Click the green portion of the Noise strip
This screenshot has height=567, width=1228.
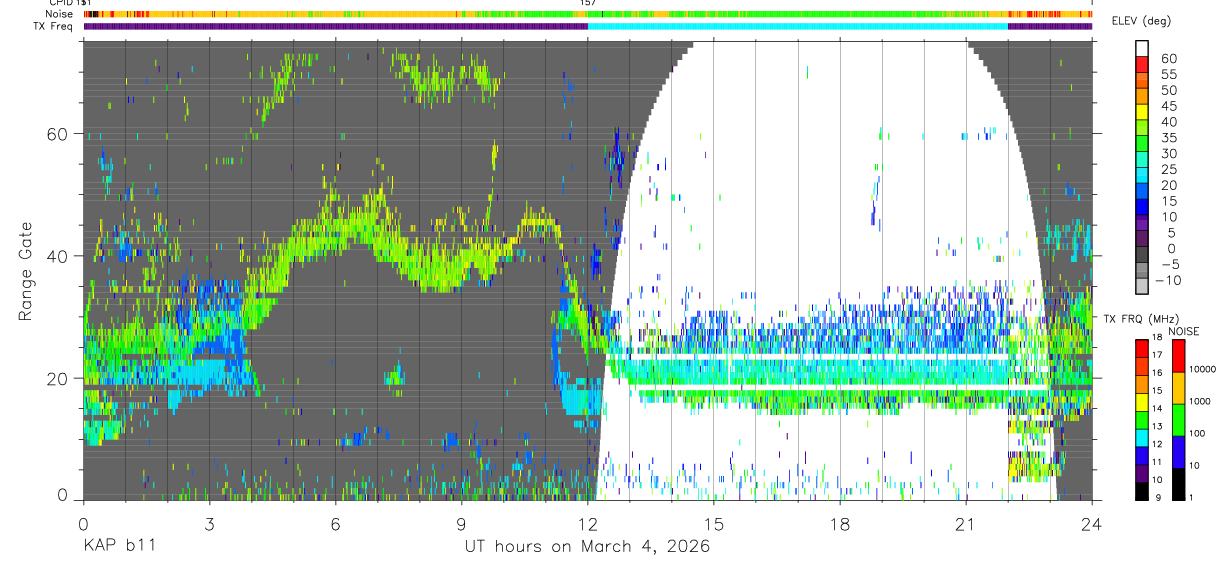click(x=800, y=14)
